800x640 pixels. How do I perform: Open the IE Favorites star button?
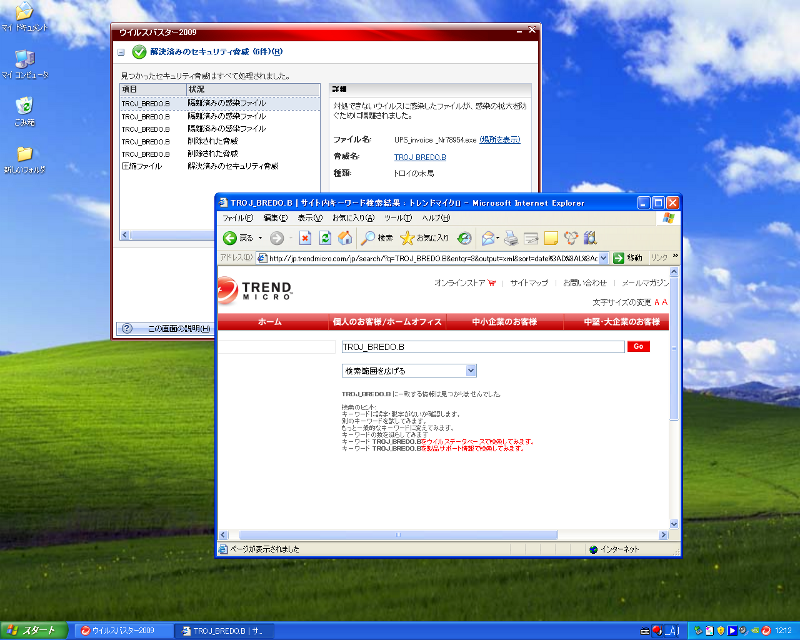(424, 238)
